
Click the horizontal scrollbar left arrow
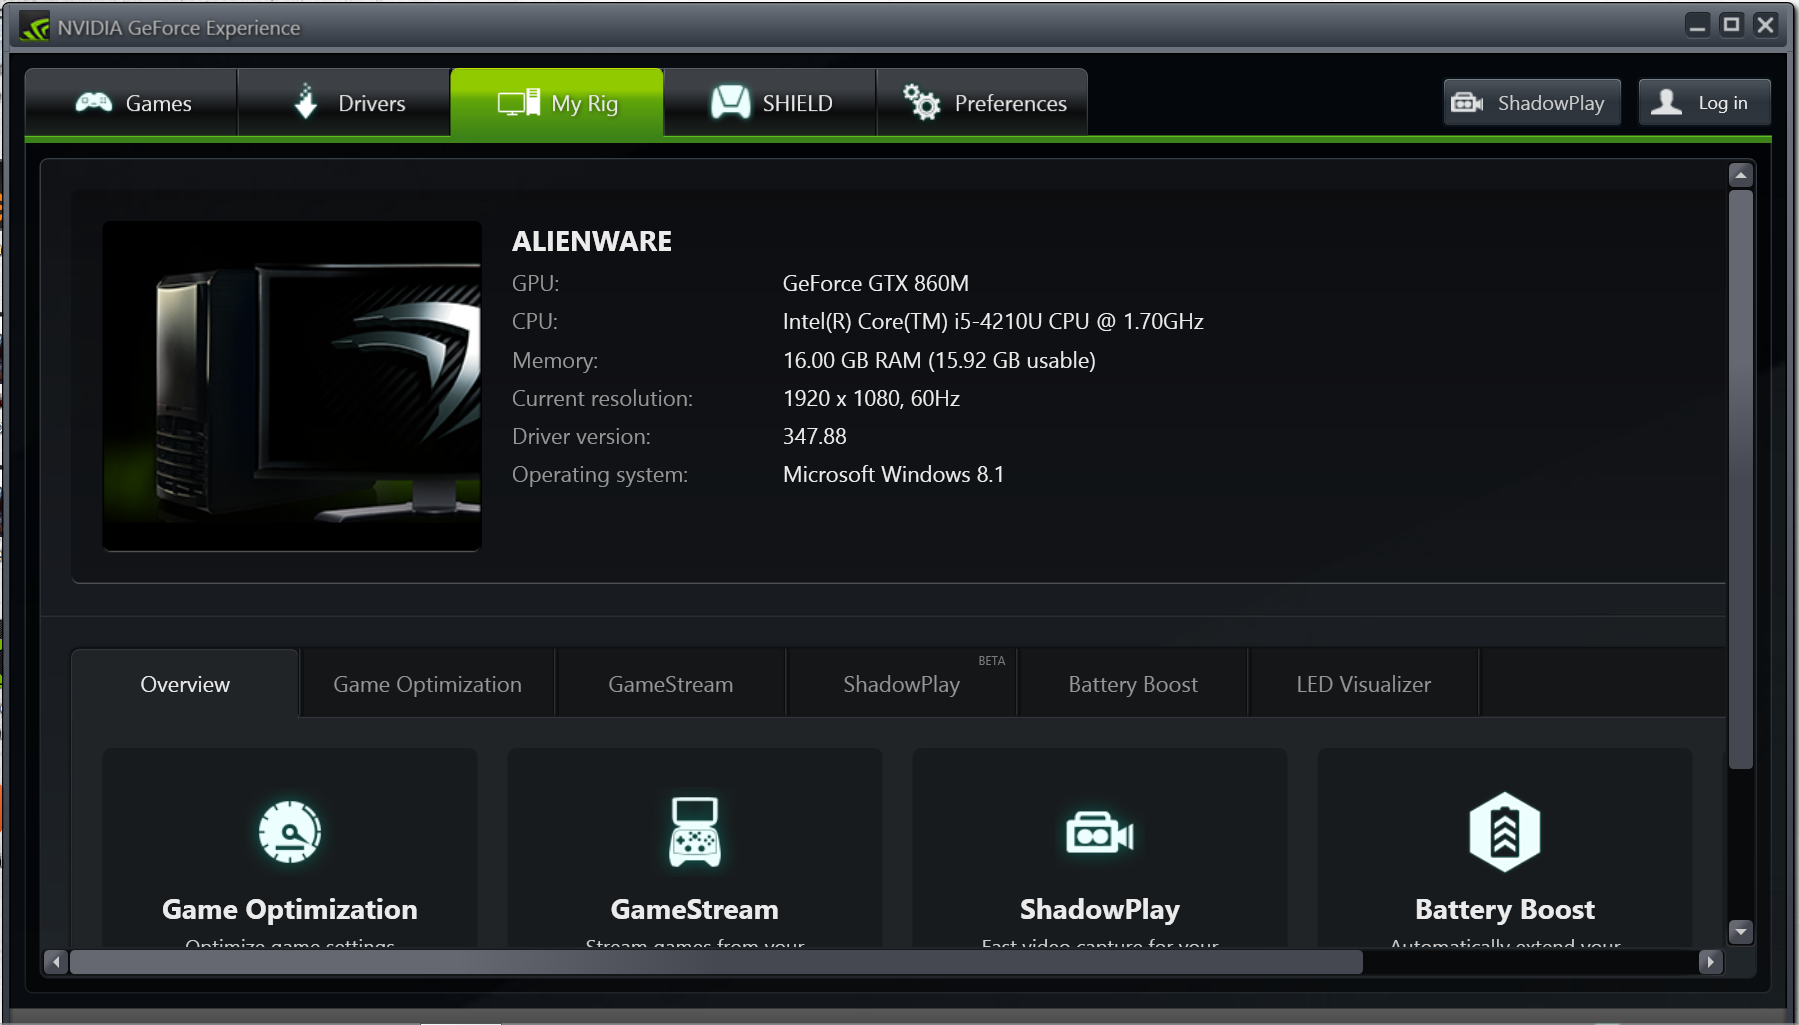pos(56,962)
